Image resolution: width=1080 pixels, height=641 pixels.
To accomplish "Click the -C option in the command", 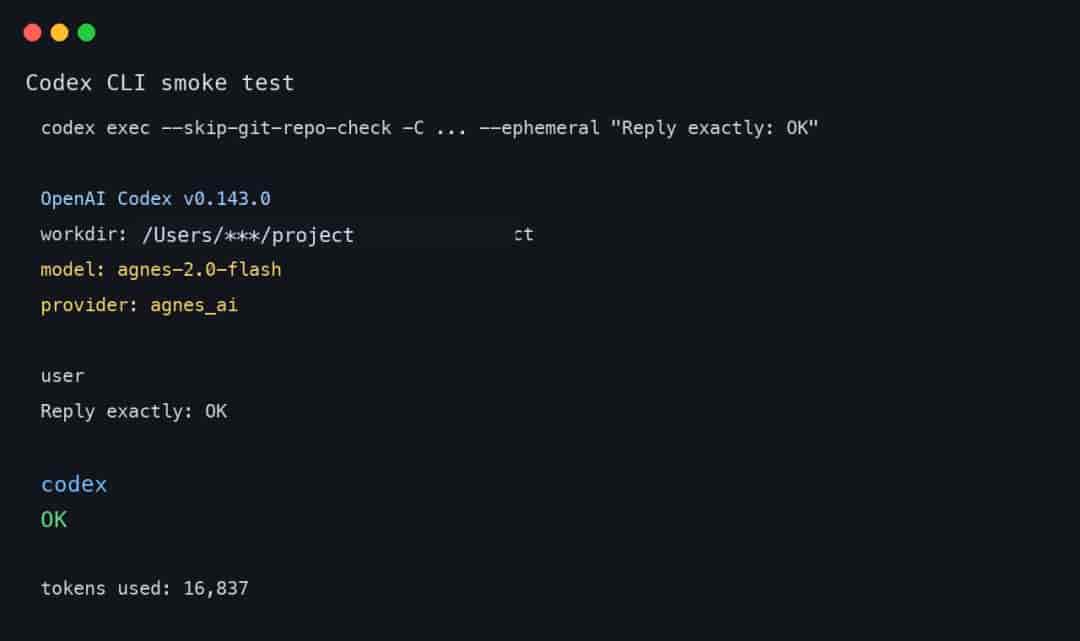I will pos(413,128).
